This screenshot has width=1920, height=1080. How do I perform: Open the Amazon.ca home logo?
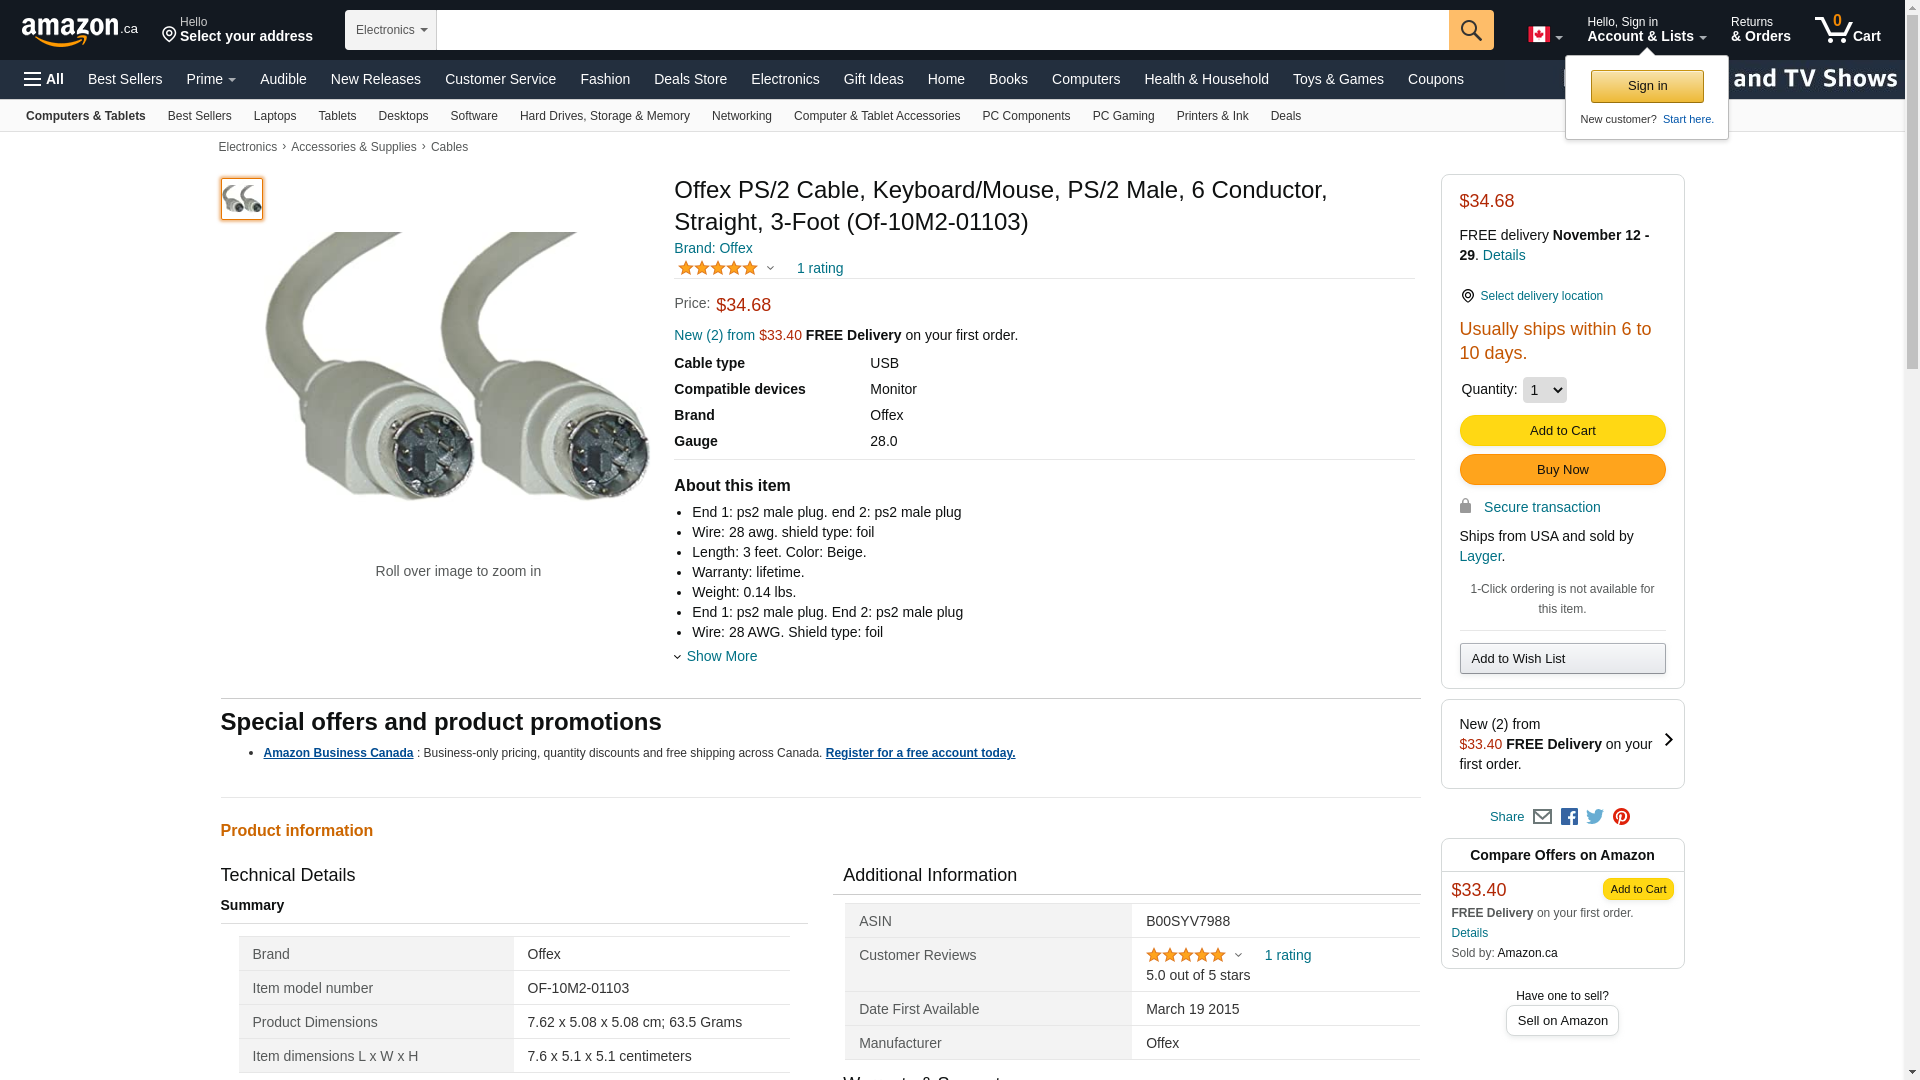(x=80, y=31)
